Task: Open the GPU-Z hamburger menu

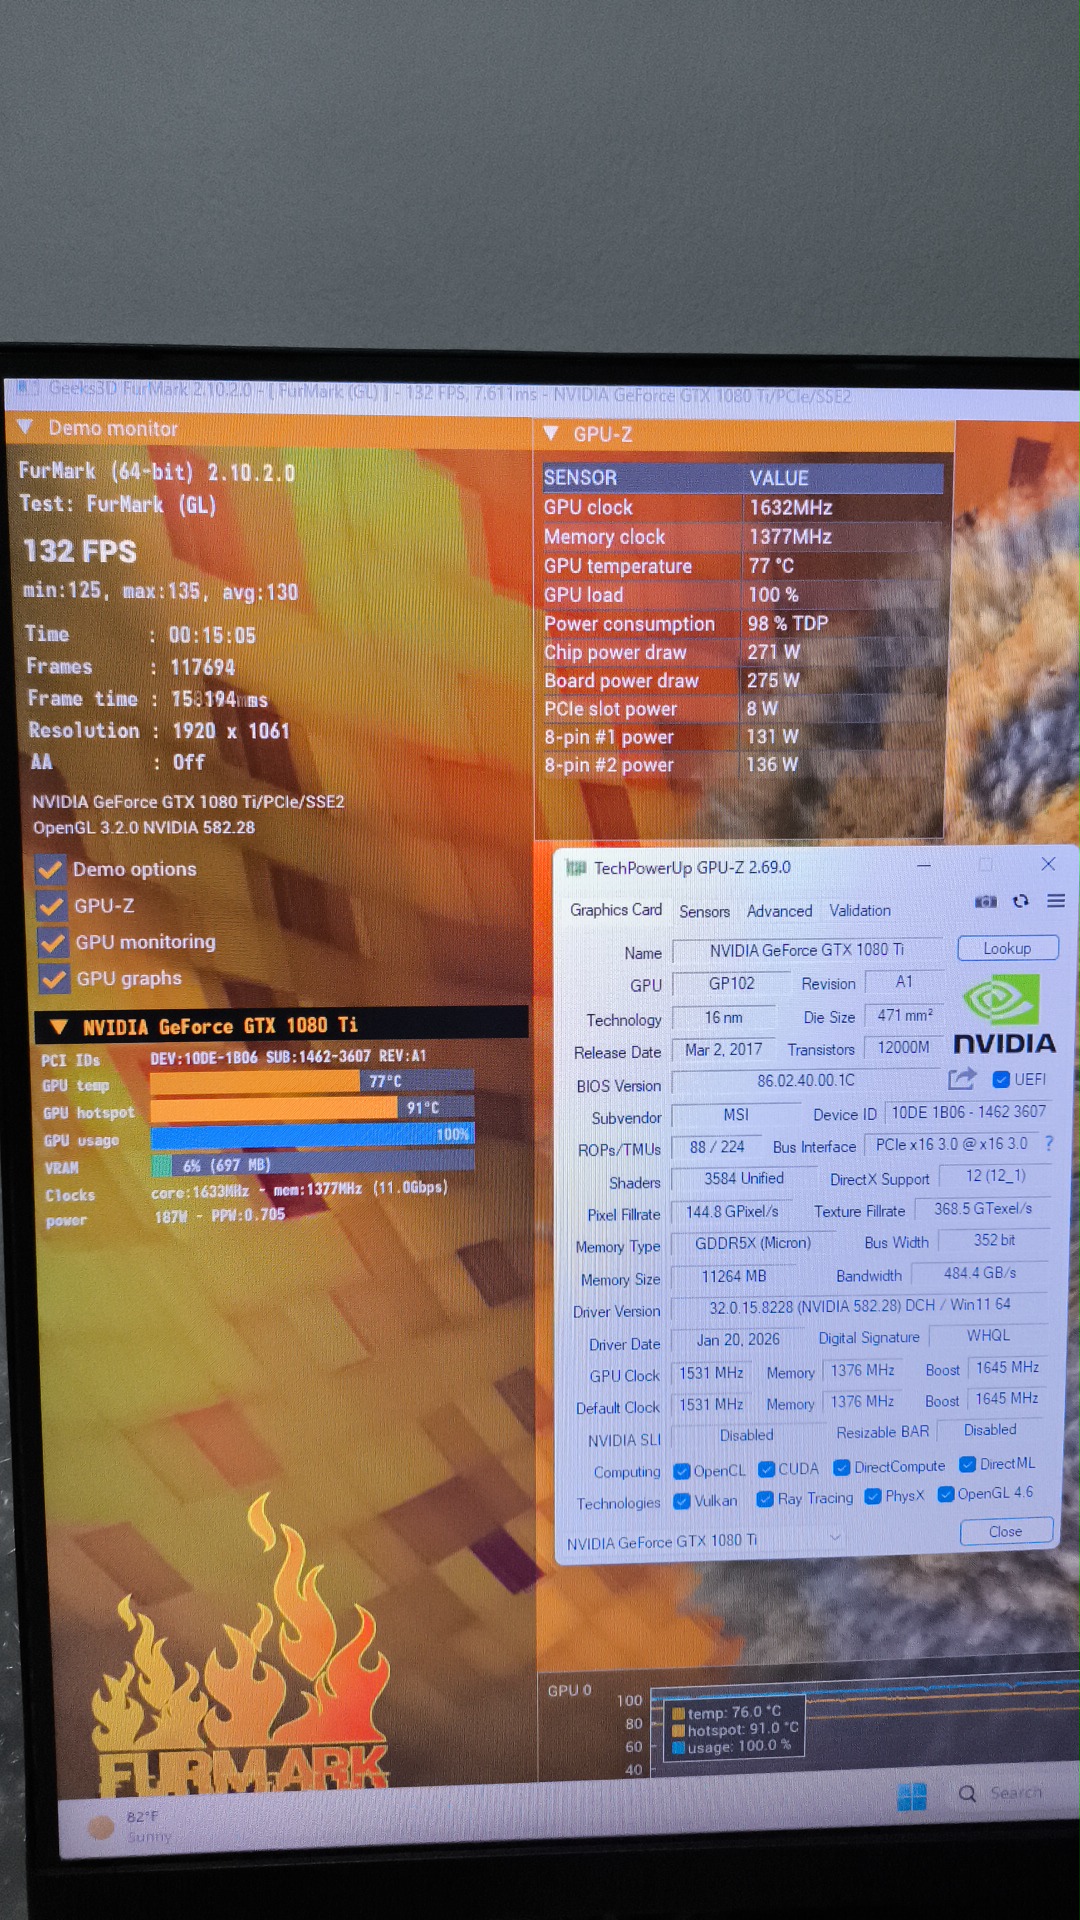Action: (x=1056, y=901)
